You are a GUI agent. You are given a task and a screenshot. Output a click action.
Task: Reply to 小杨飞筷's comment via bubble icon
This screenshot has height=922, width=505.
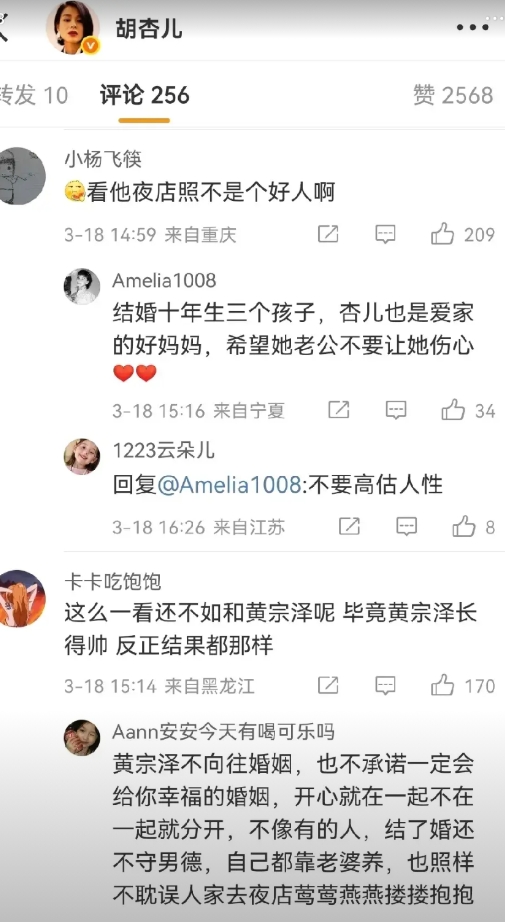point(385,234)
